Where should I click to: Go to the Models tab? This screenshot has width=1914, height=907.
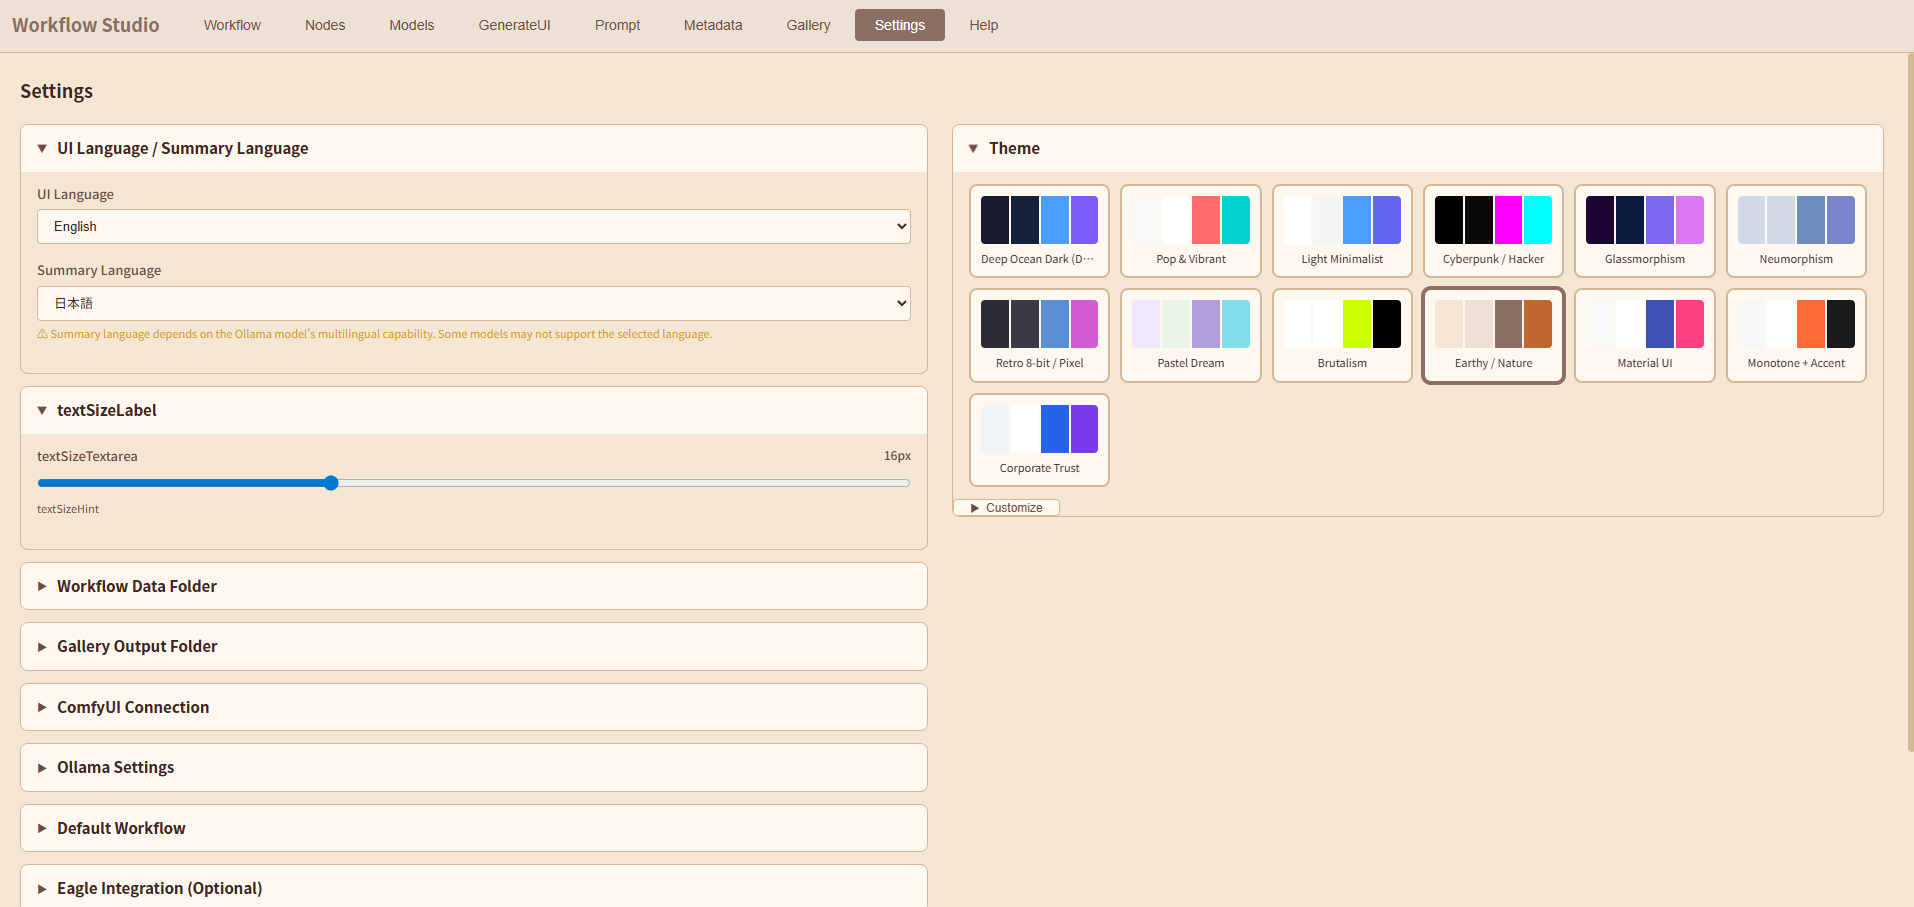point(412,25)
